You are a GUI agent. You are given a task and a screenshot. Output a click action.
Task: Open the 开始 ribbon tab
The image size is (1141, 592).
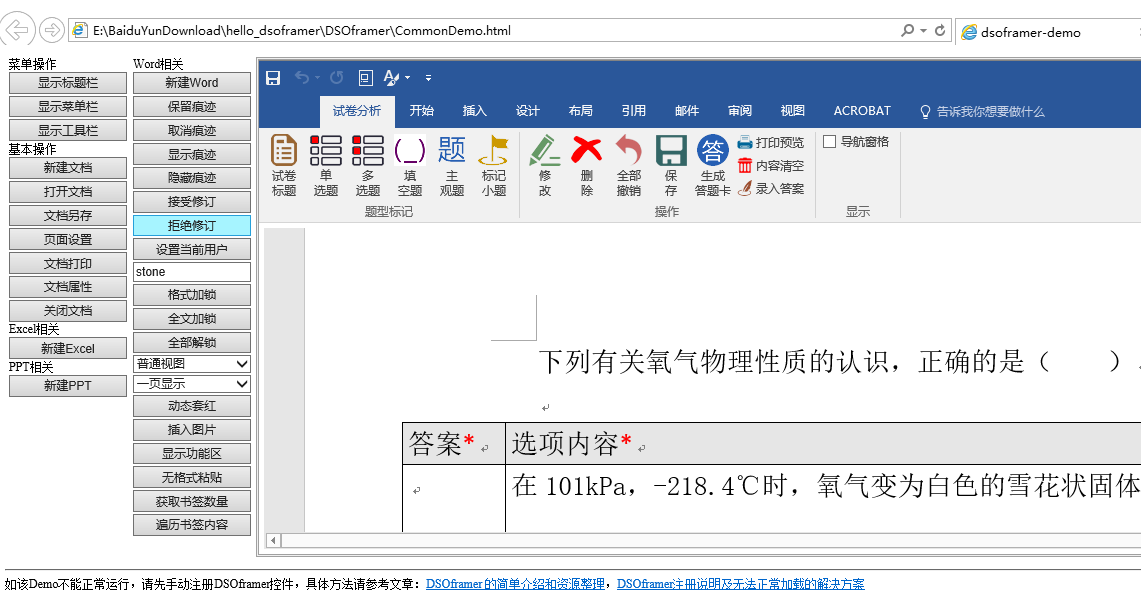421,111
